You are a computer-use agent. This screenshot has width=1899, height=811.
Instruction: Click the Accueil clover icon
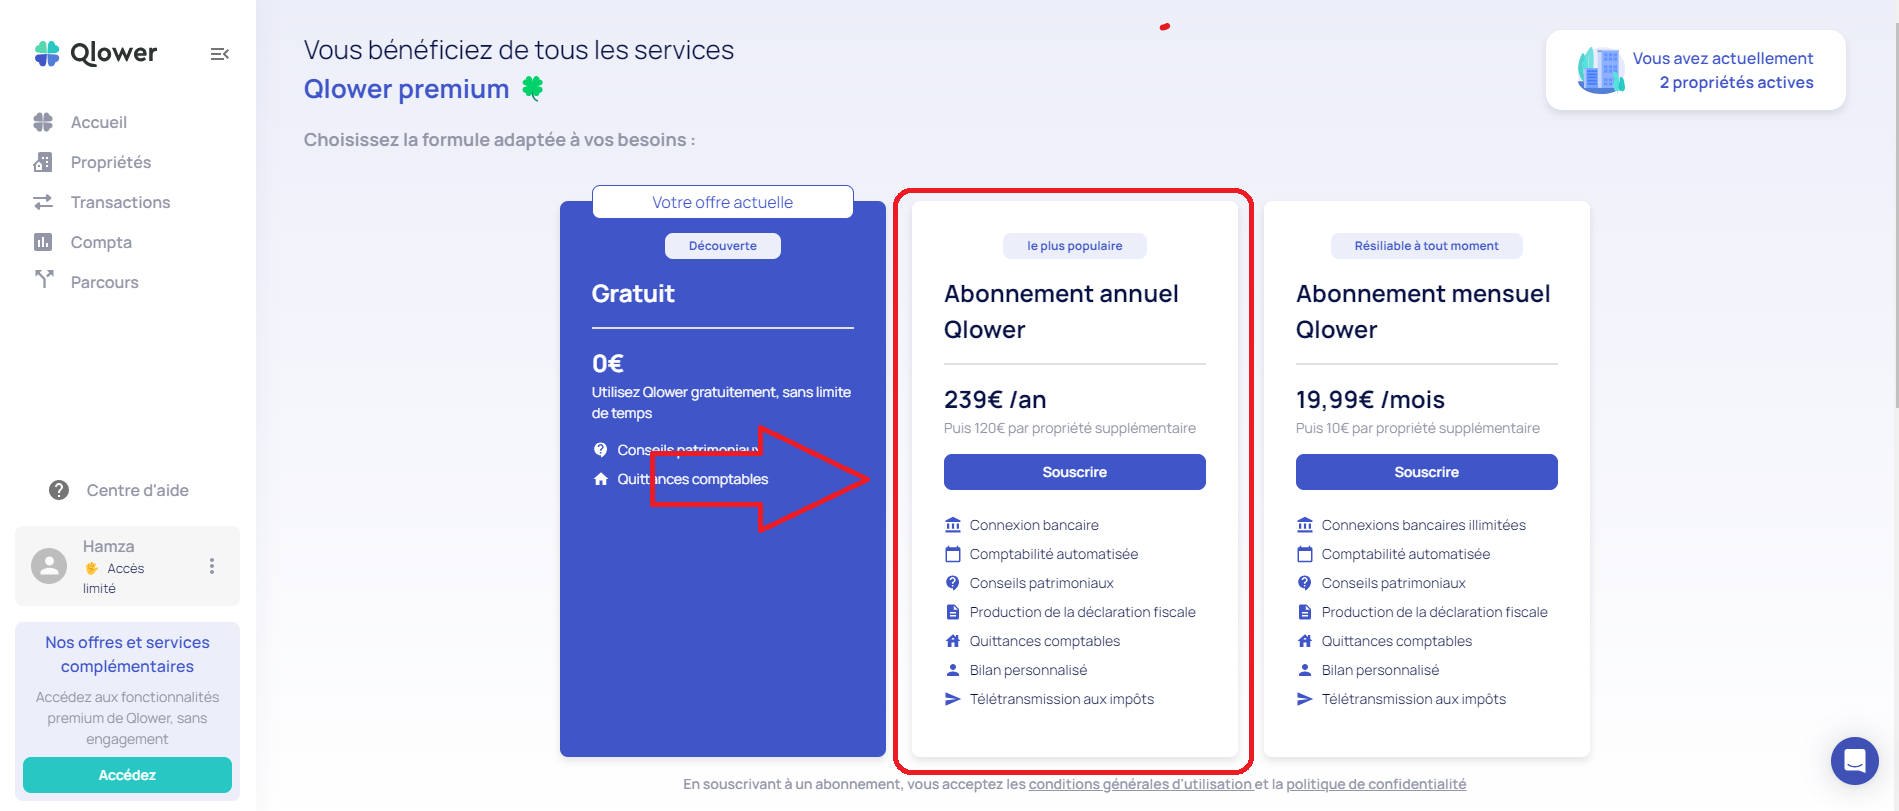click(43, 122)
